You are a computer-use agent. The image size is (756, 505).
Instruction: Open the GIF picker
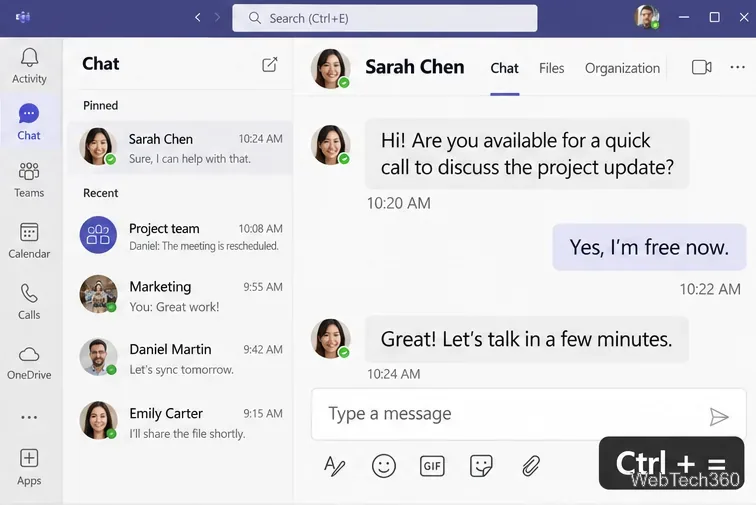pyautogui.click(x=432, y=466)
